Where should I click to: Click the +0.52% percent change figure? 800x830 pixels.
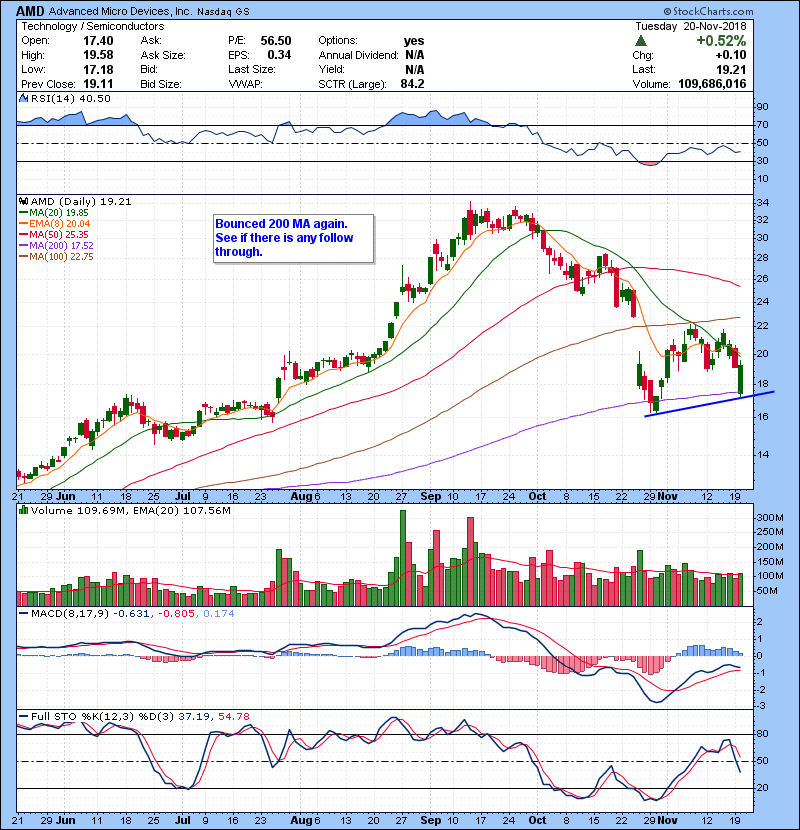click(721, 41)
